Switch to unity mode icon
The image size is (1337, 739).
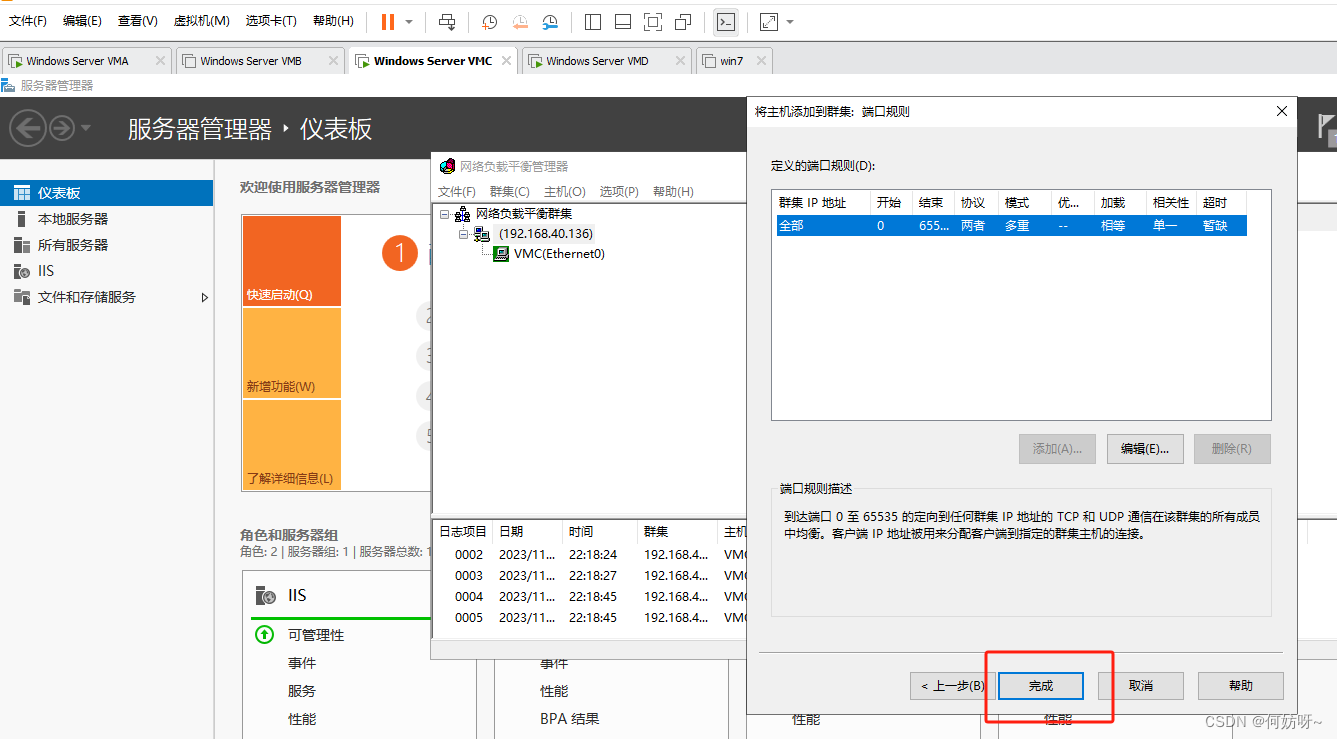pos(683,21)
